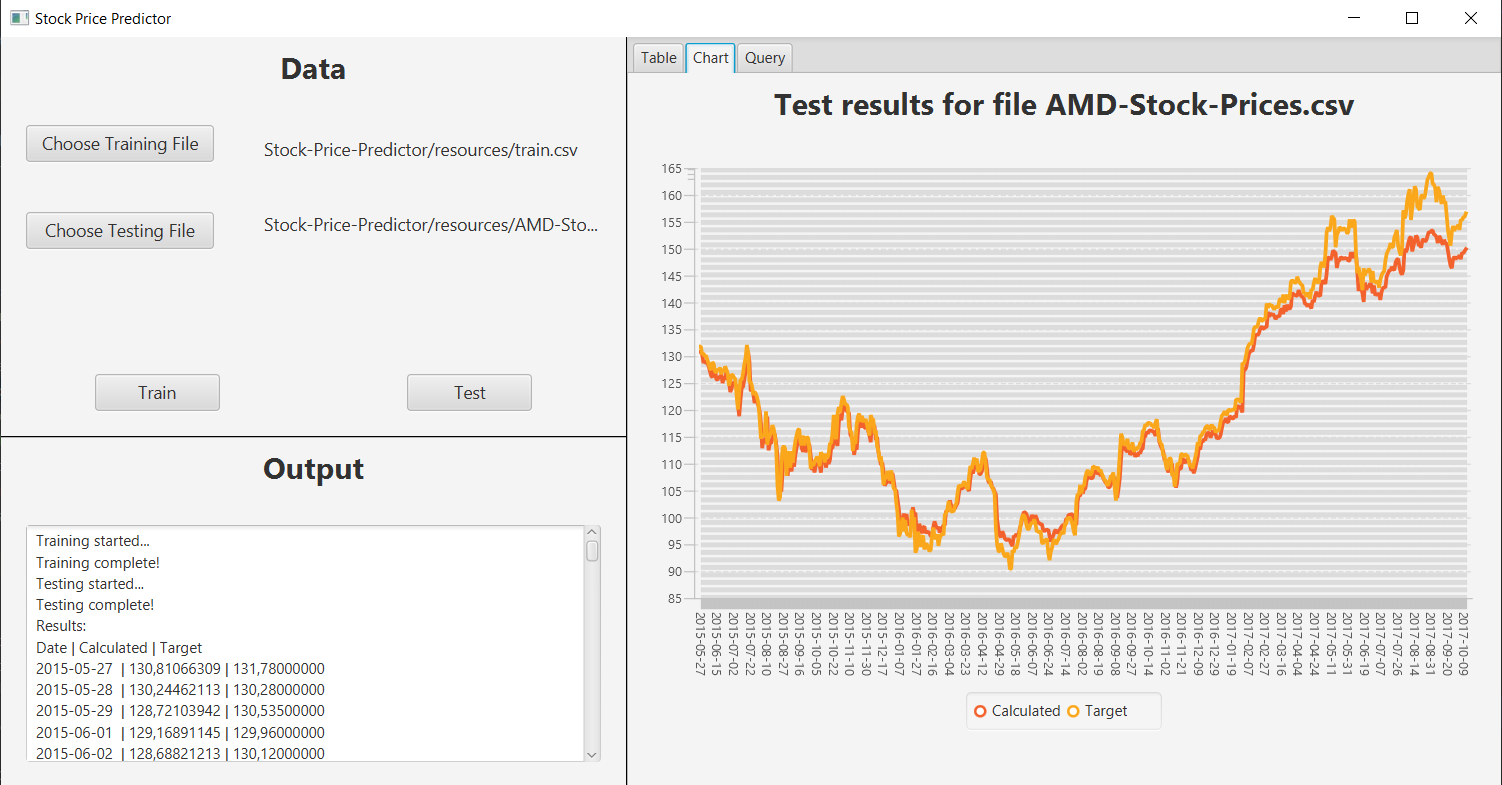Select the train.csv file path text

coord(420,149)
